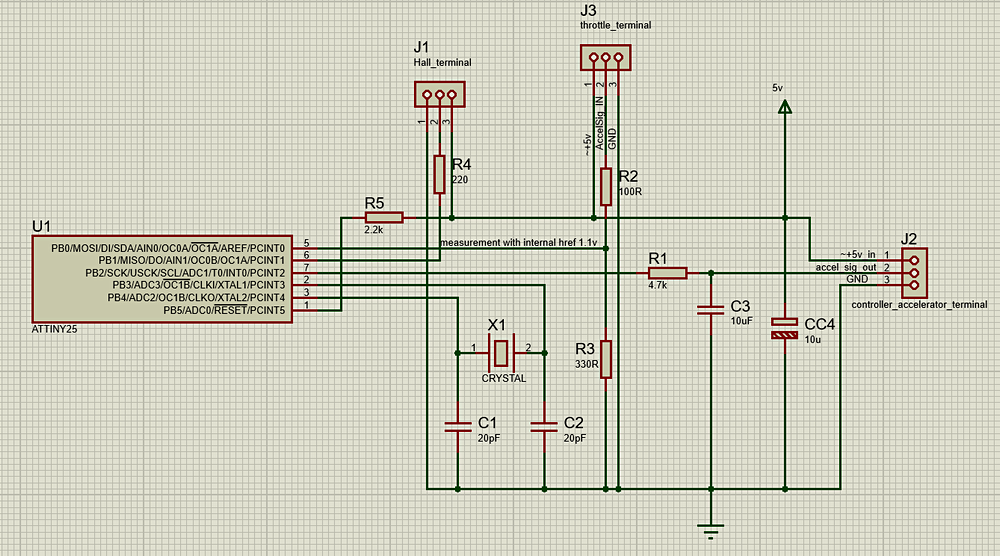Click capacitor C1 20pF symbol
The height and width of the screenshot is (556, 1000).
tap(458, 426)
